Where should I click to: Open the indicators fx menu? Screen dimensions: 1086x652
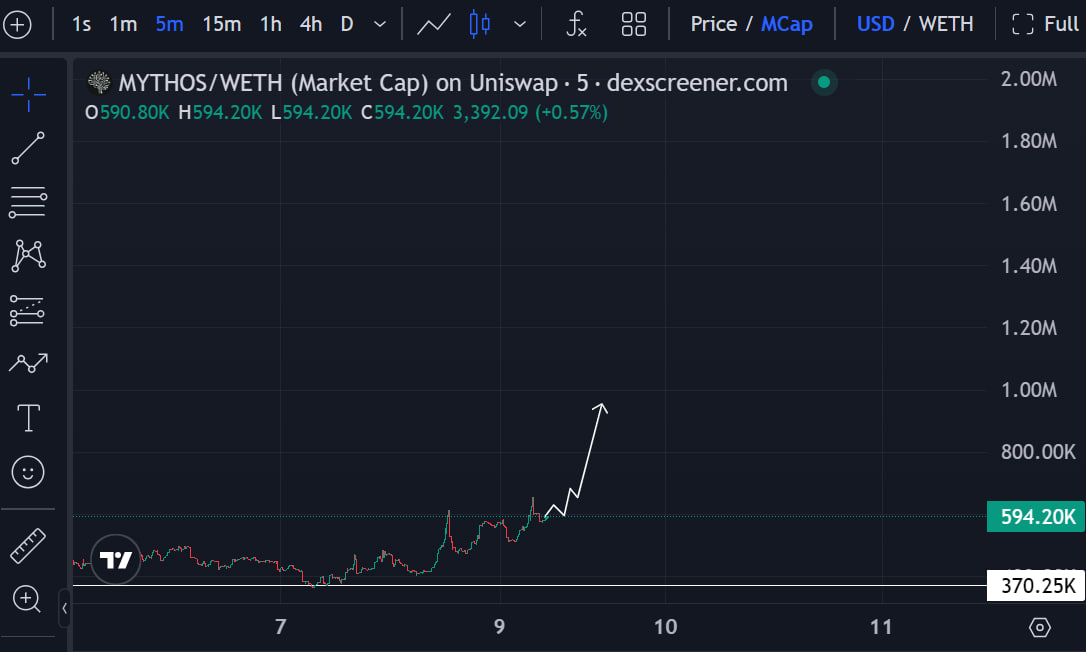click(576, 24)
